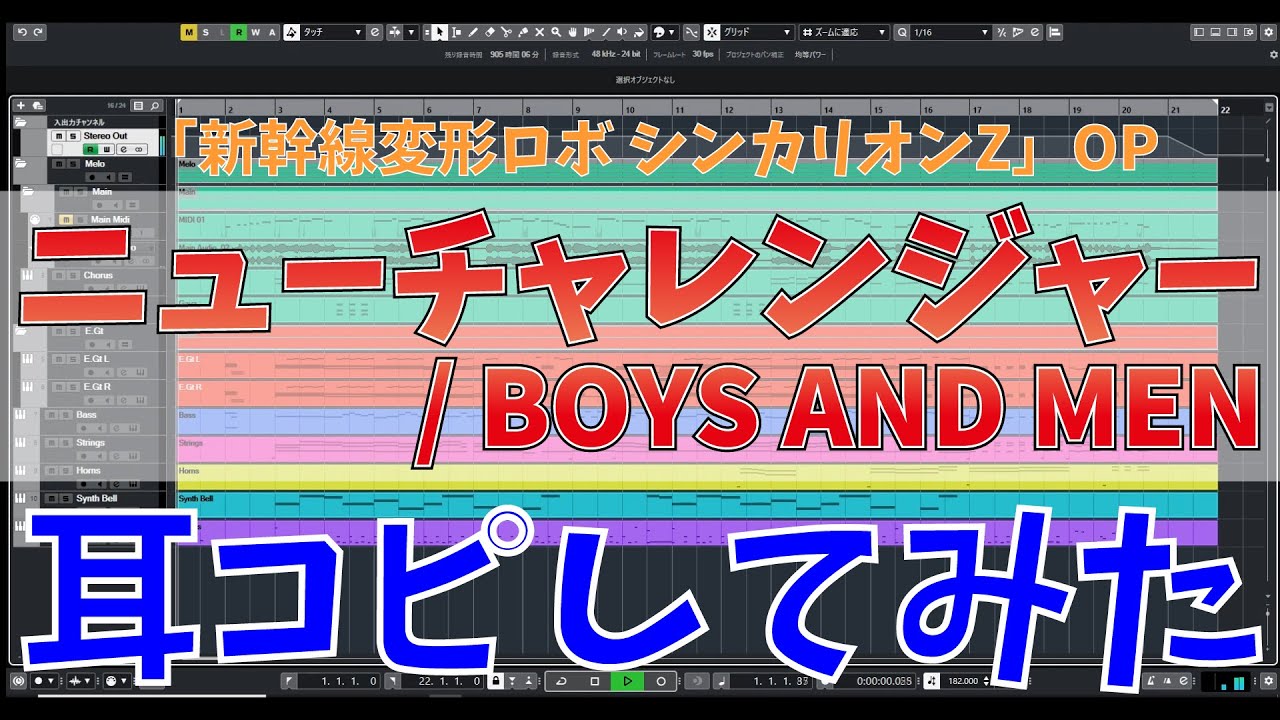
Task: Solo the Stereo Out channel
Action: (x=72, y=136)
